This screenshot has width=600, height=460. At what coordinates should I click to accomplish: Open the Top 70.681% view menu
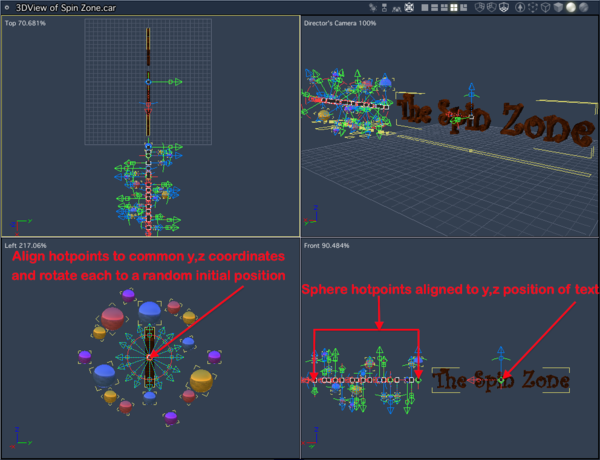[x=25, y=23]
